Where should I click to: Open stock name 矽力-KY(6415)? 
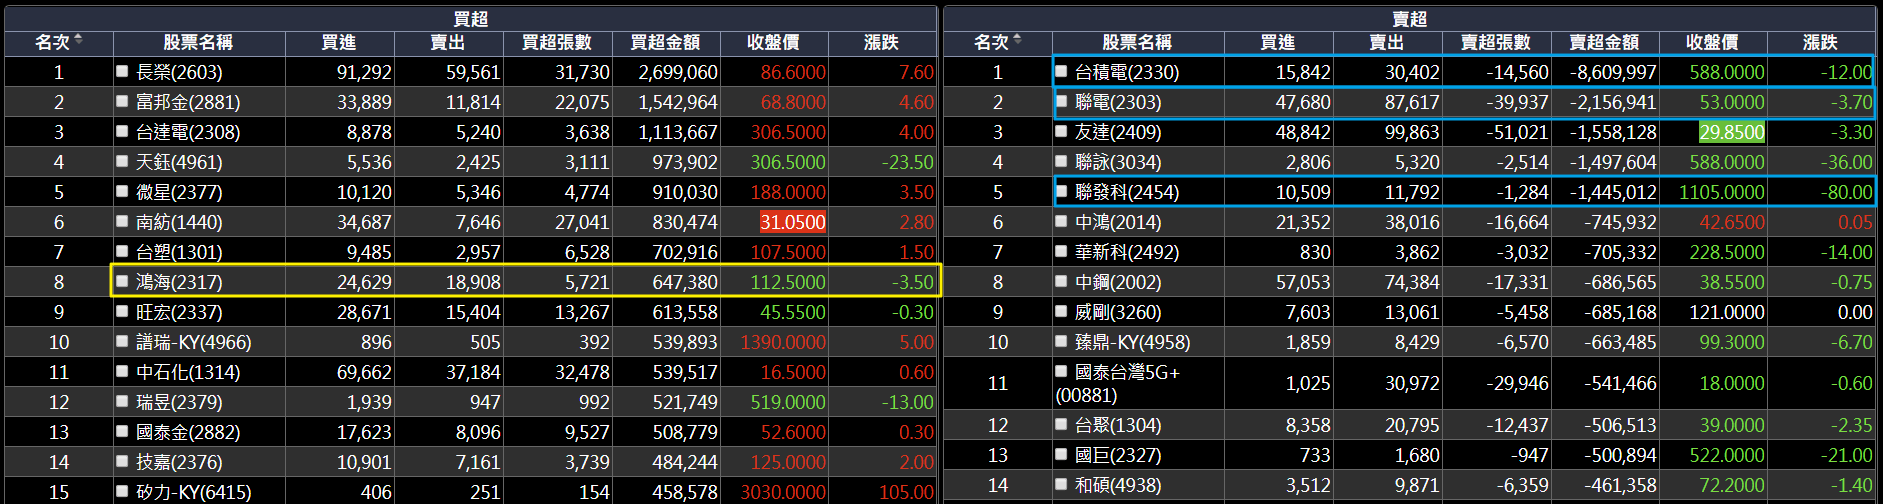tap(194, 492)
